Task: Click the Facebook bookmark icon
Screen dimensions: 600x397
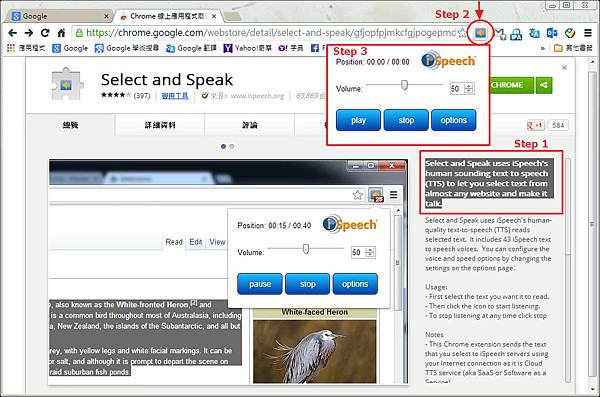Action: pyautogui.click(x=315, y=48)
